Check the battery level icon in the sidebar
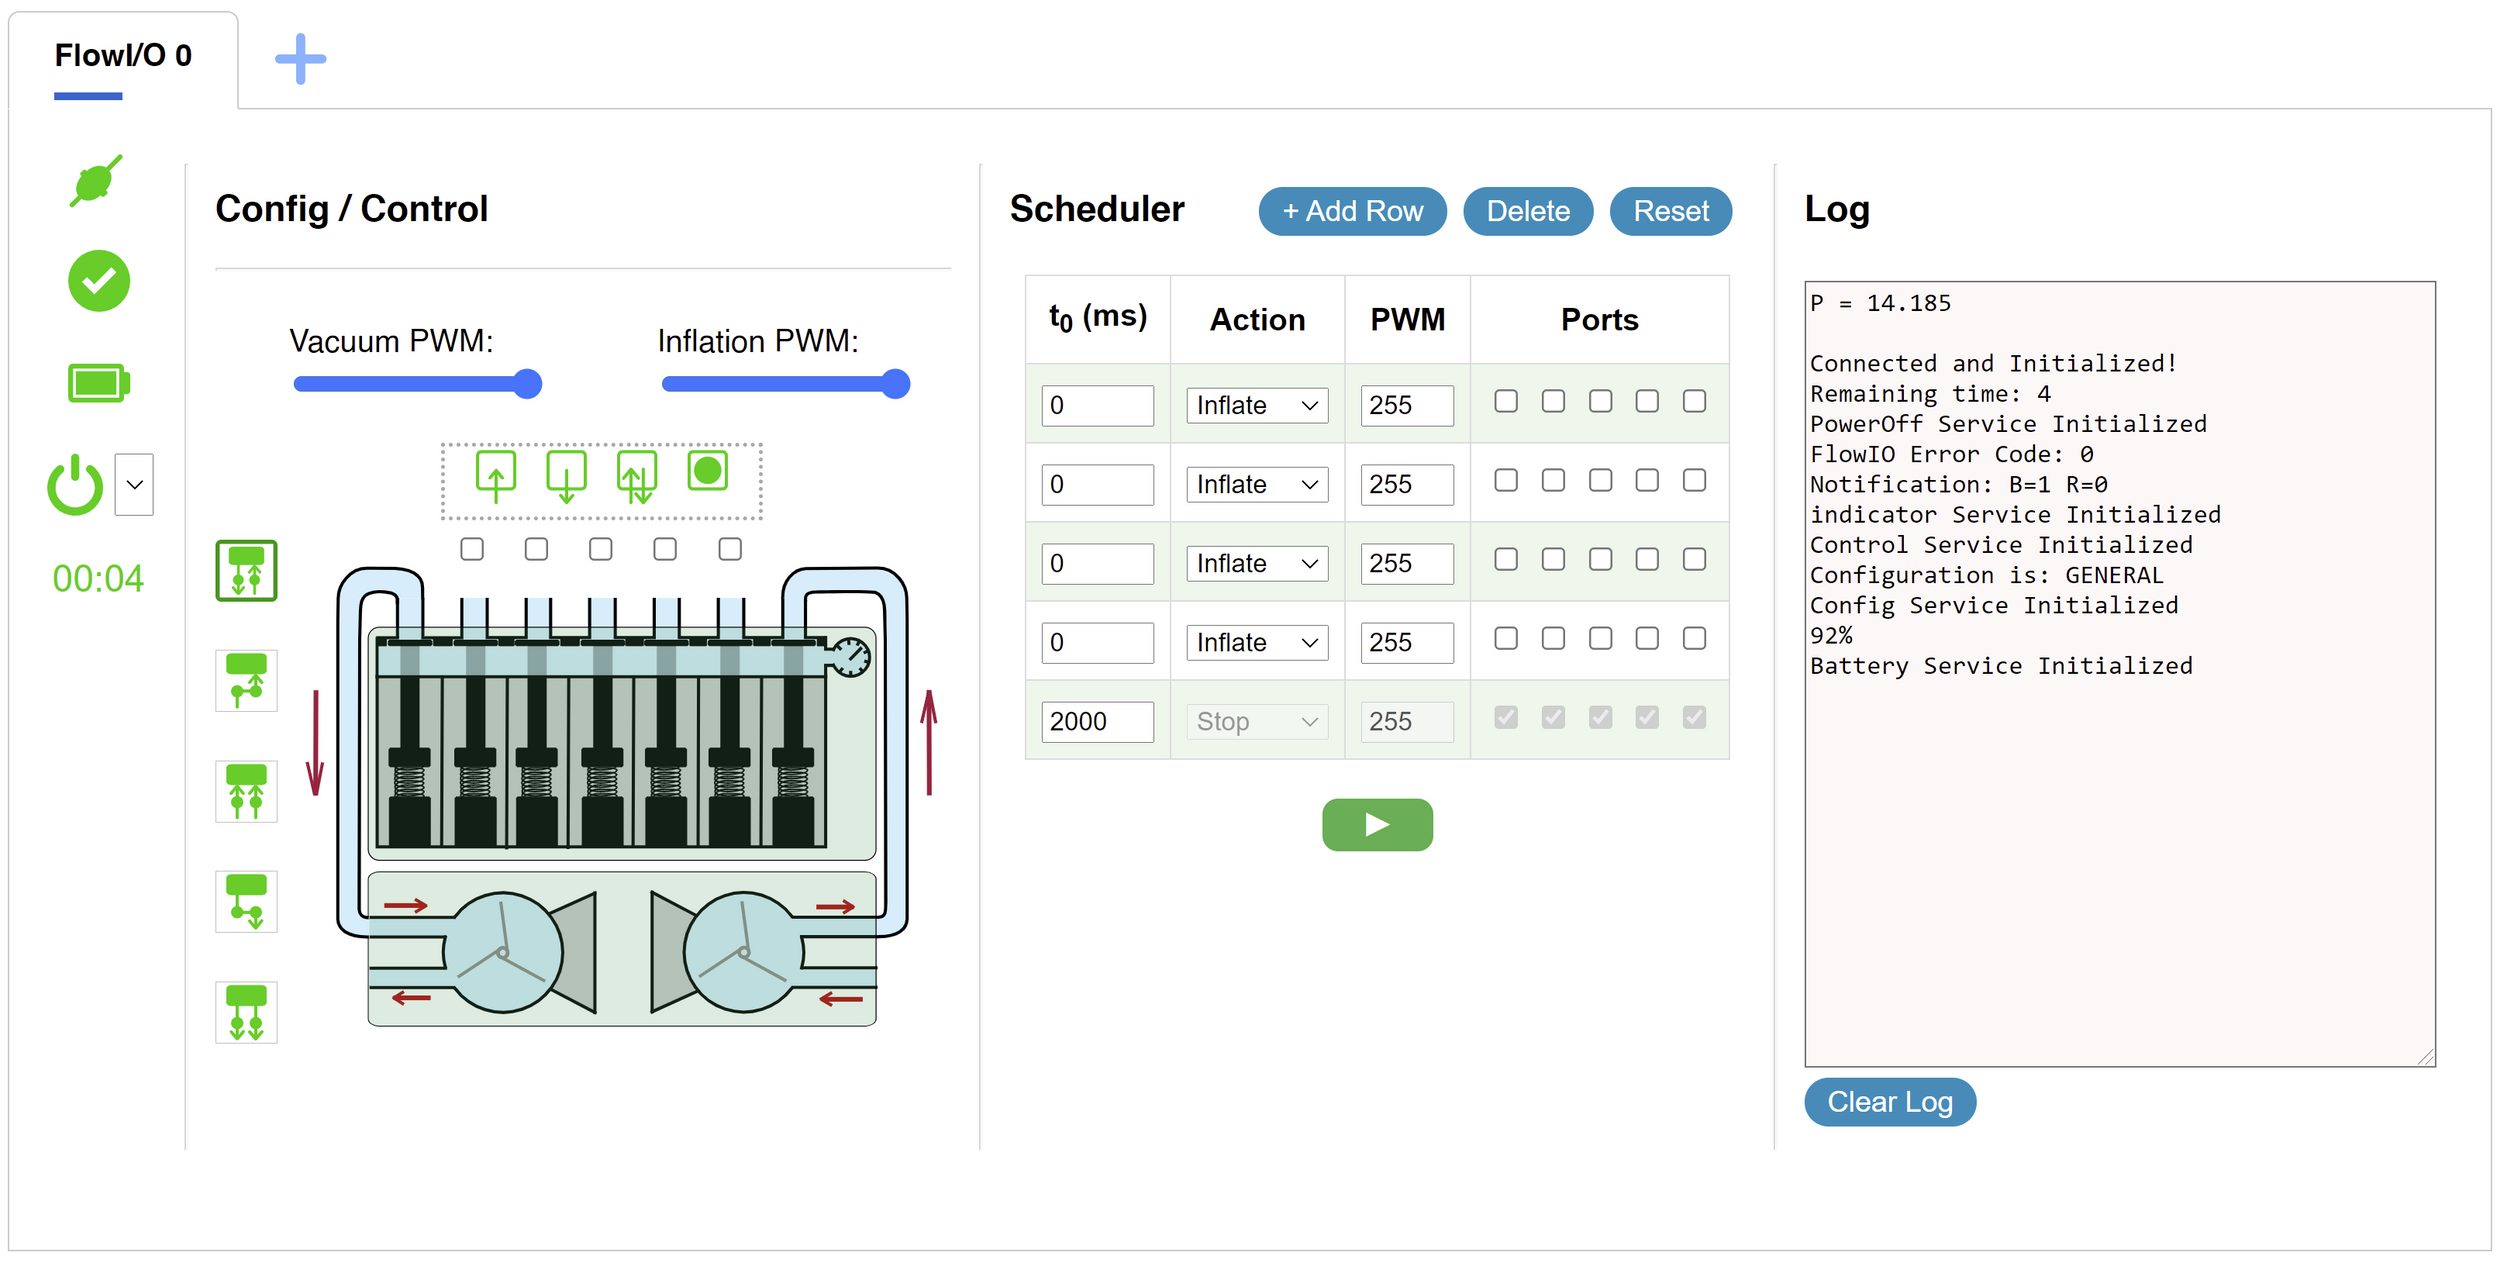 [97, 382]
